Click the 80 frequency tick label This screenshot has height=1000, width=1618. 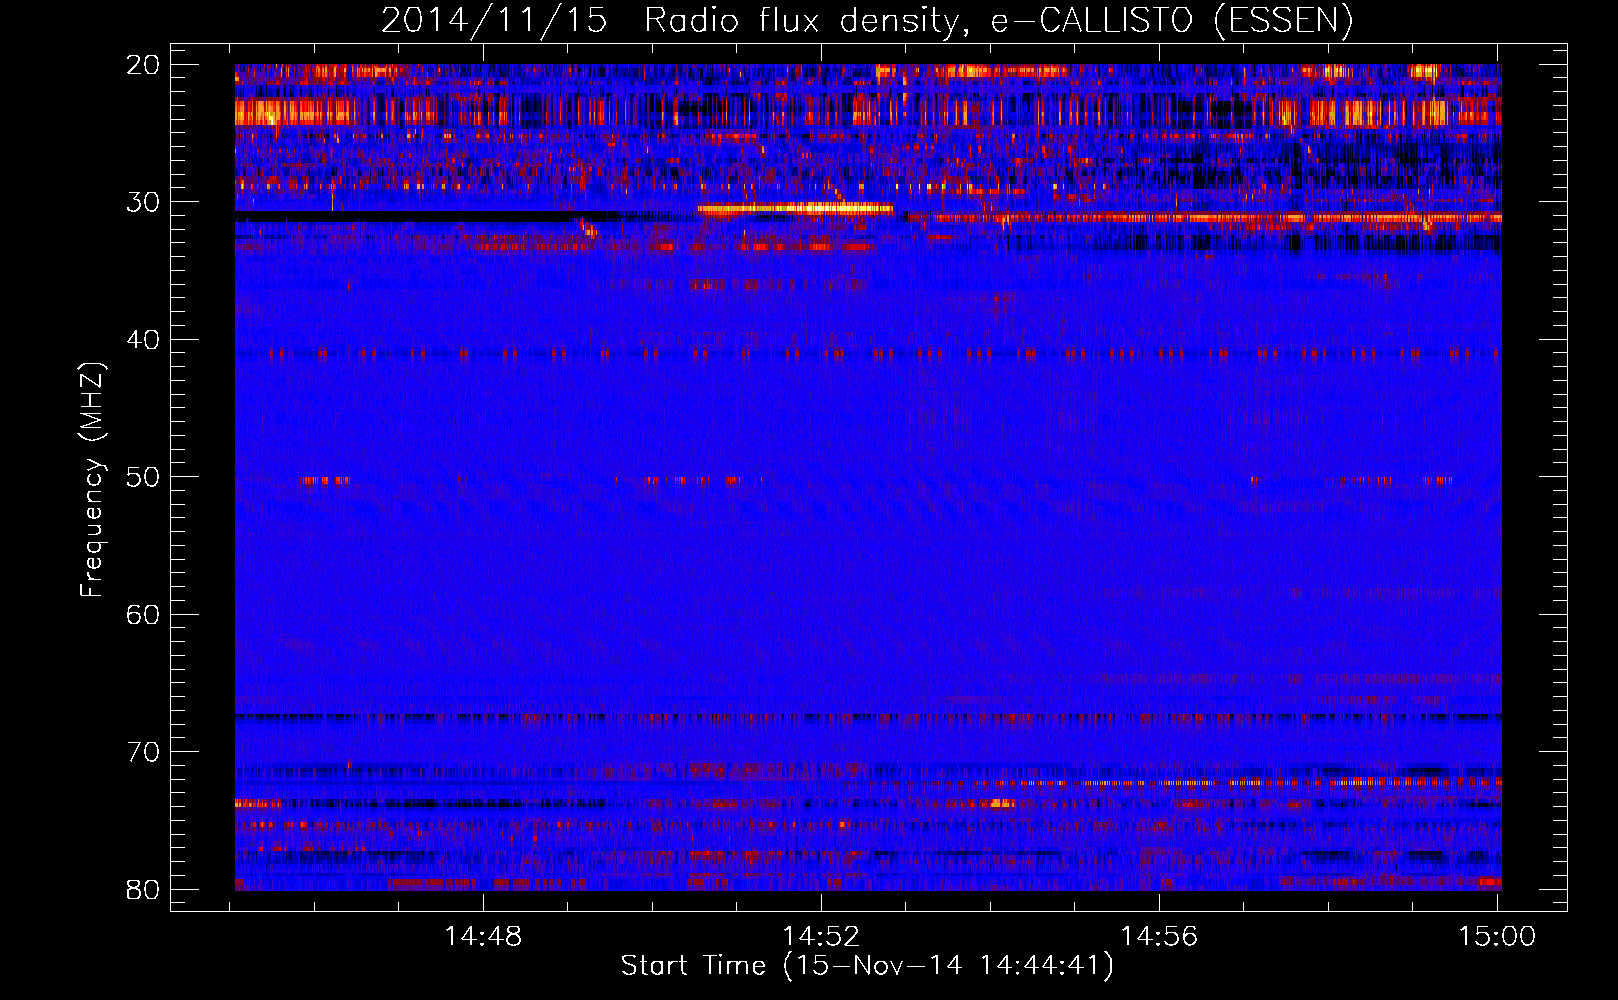coord(144,889)
